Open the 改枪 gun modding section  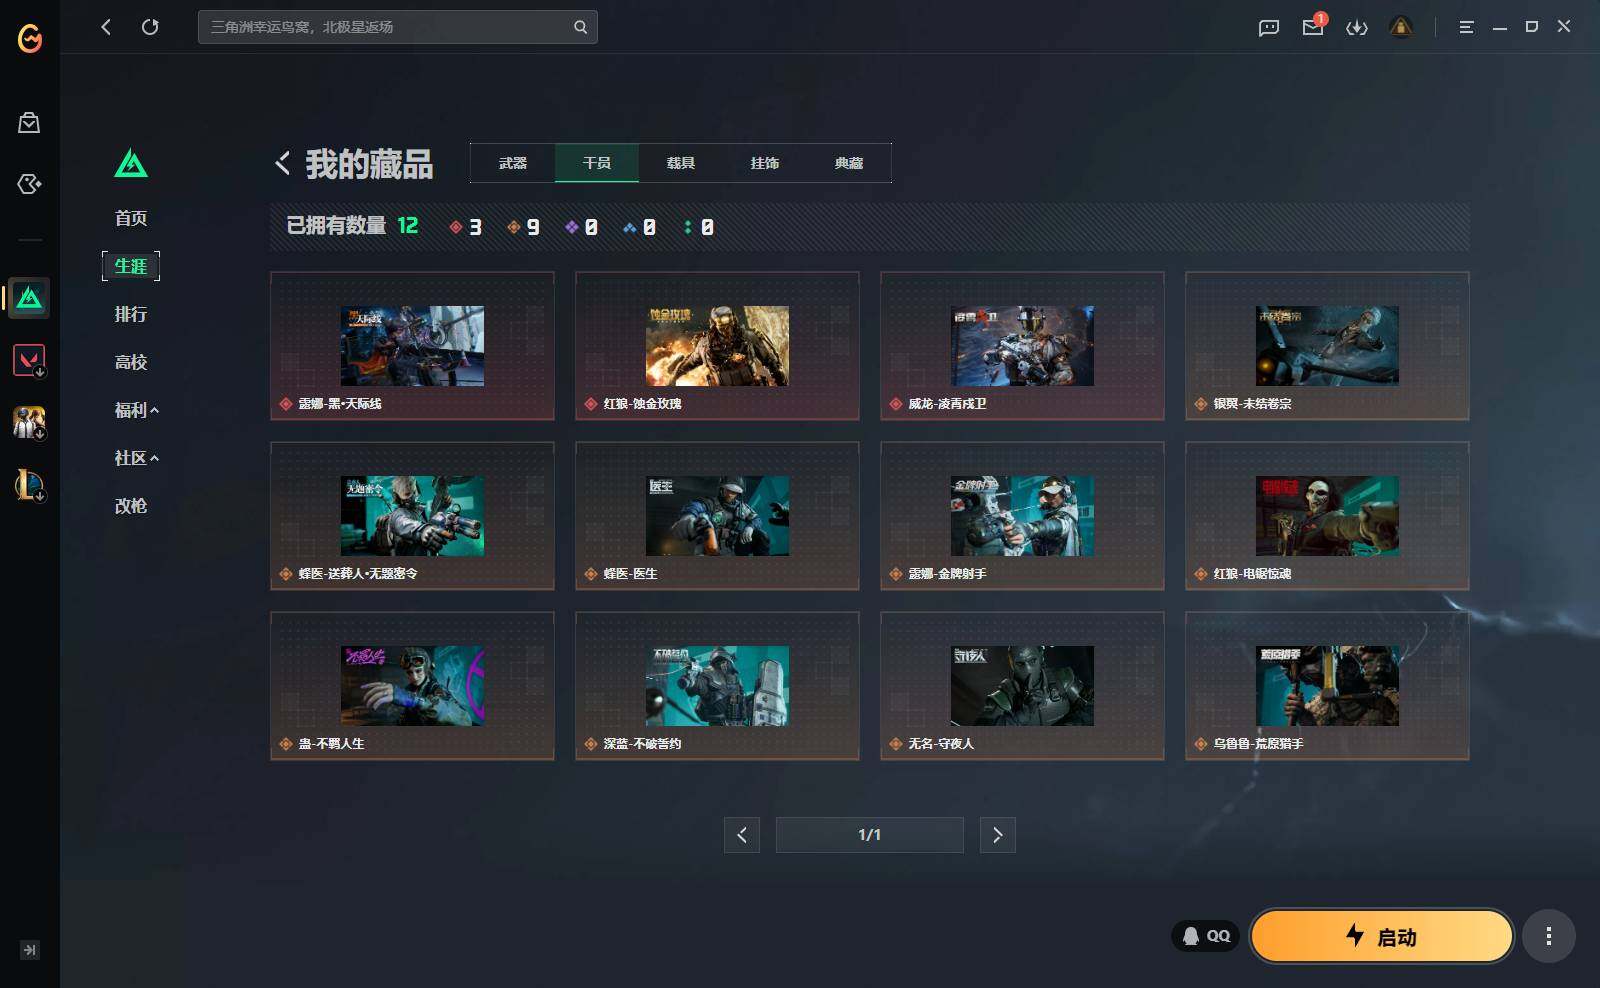coord(131,506)
